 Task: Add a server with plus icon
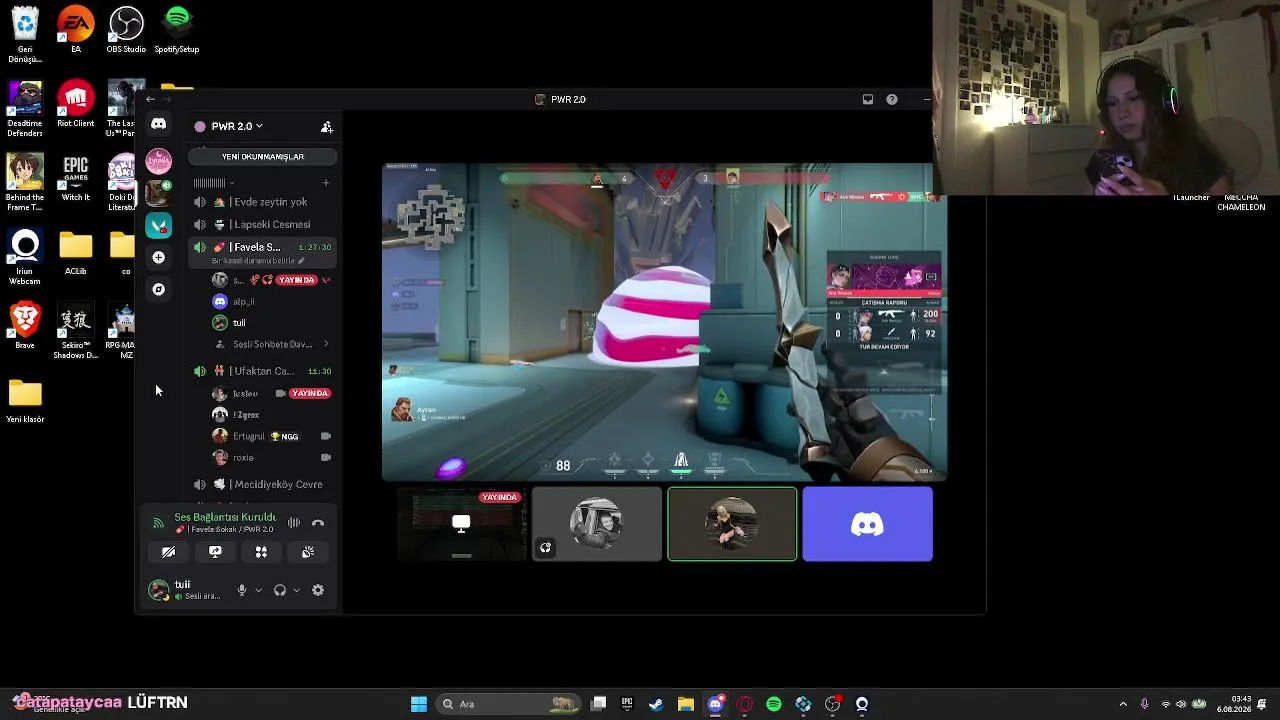[158, 257]
